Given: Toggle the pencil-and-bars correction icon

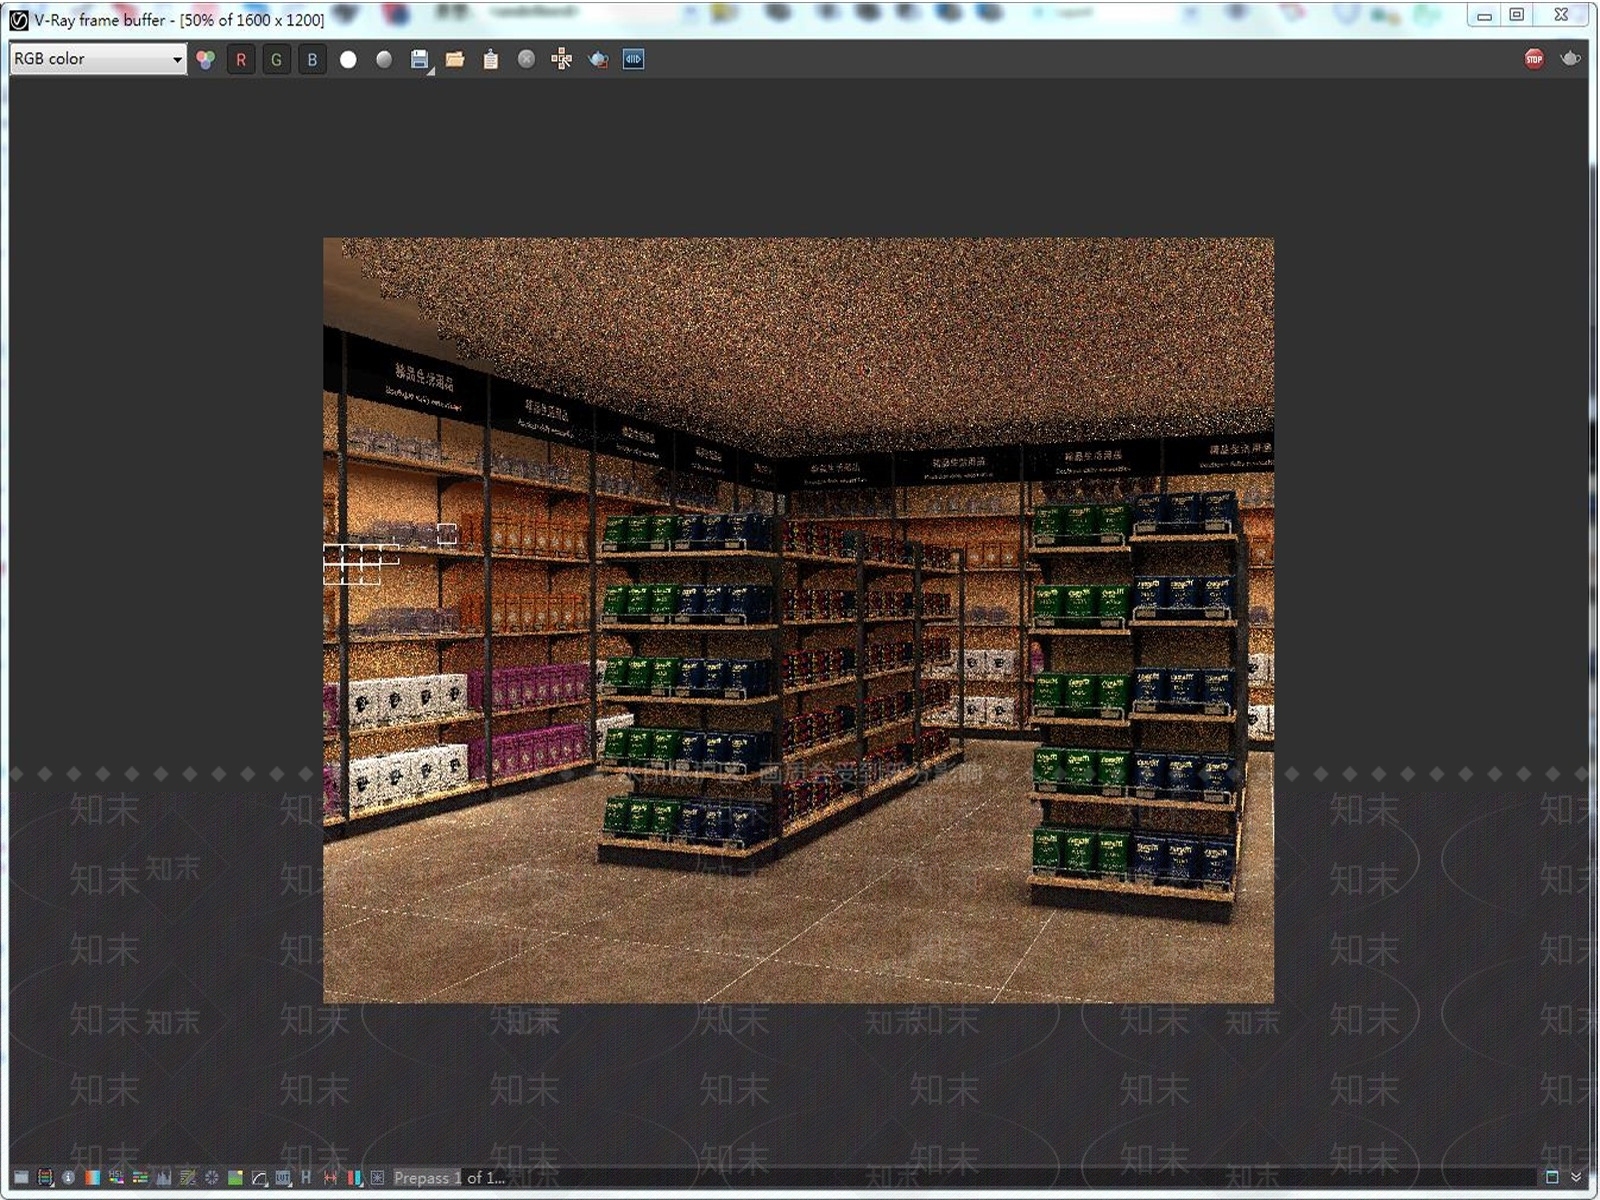Looking at the screenshot, I should point(188,1177).
